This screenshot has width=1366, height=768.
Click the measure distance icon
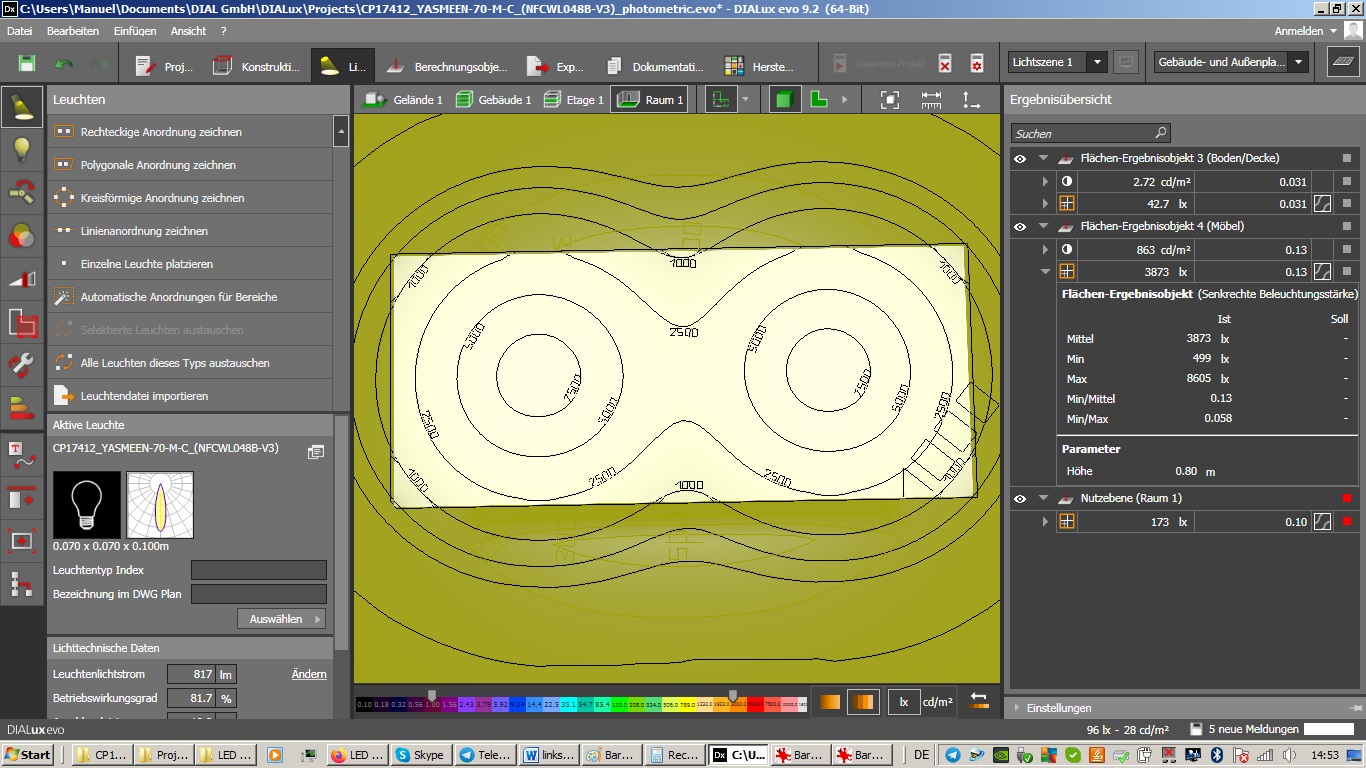tap(931, 100)
